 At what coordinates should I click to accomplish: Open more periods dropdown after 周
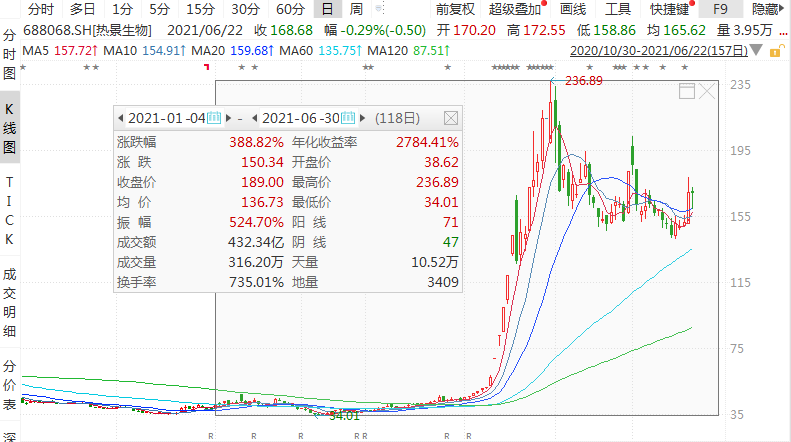click(x=380, y=9)
